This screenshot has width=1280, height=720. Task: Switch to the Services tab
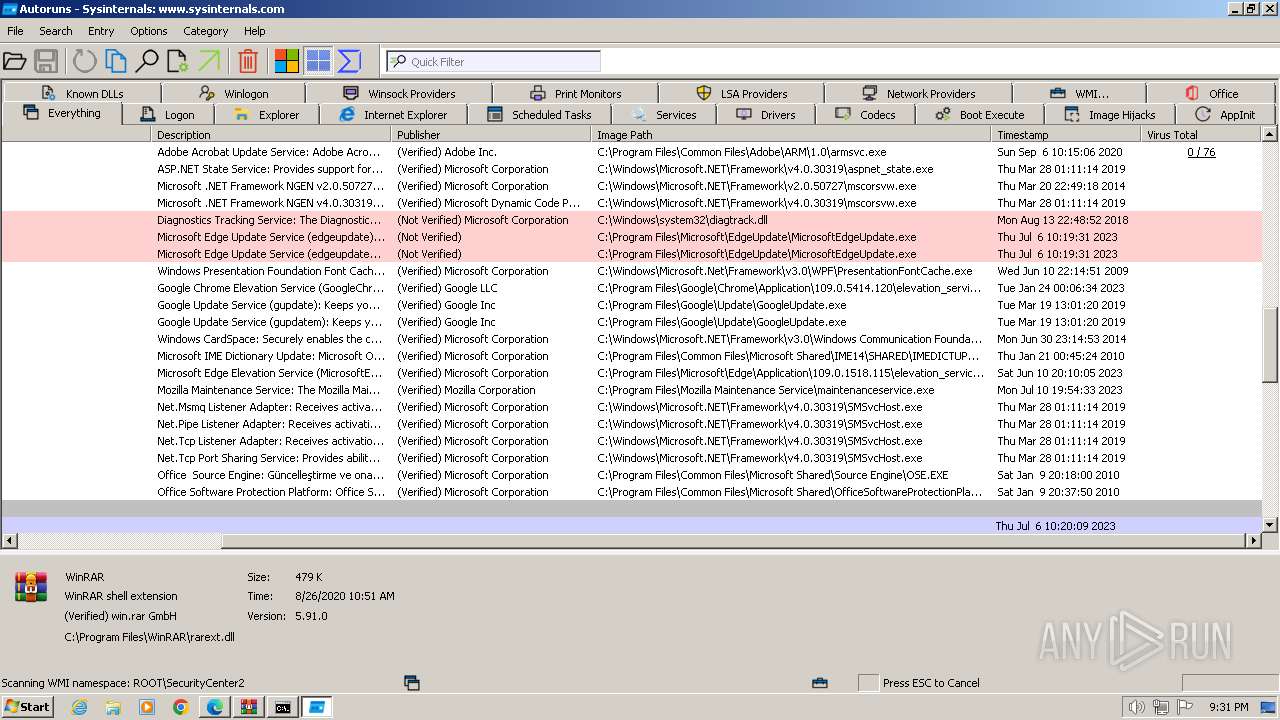(x=663, y=115)
